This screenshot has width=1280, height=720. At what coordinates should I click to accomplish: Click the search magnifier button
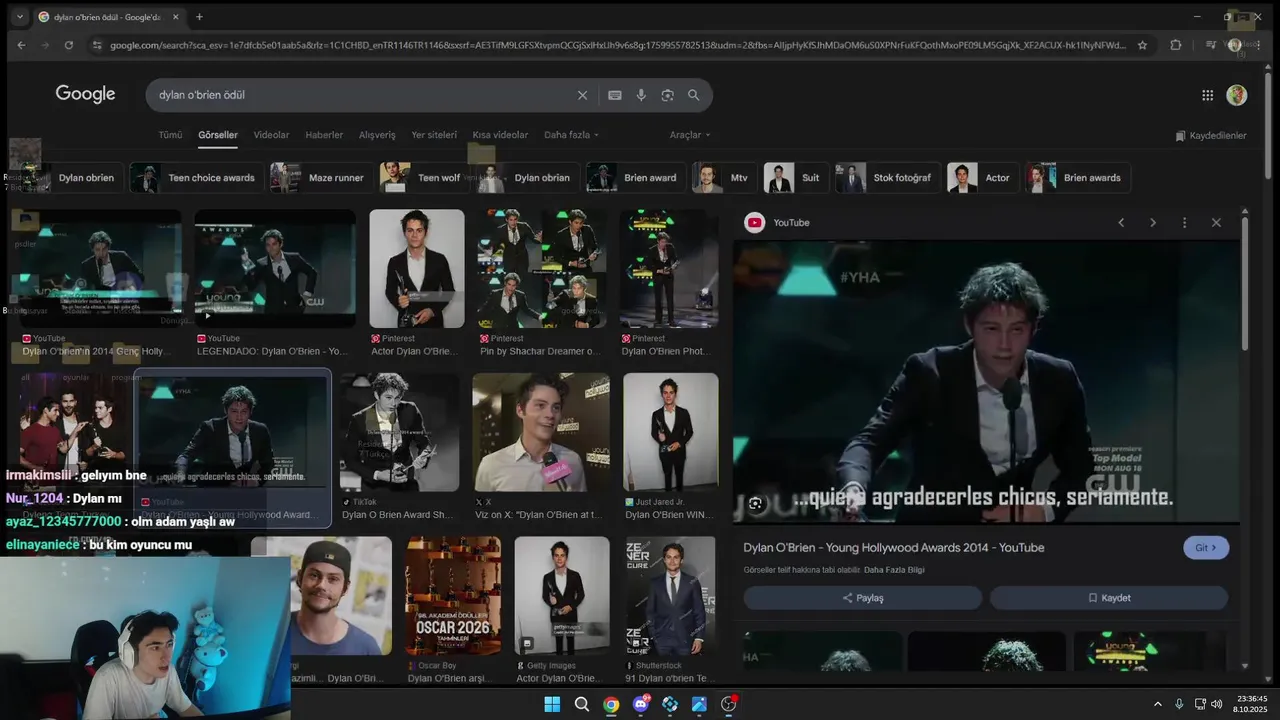pos(693,95)
